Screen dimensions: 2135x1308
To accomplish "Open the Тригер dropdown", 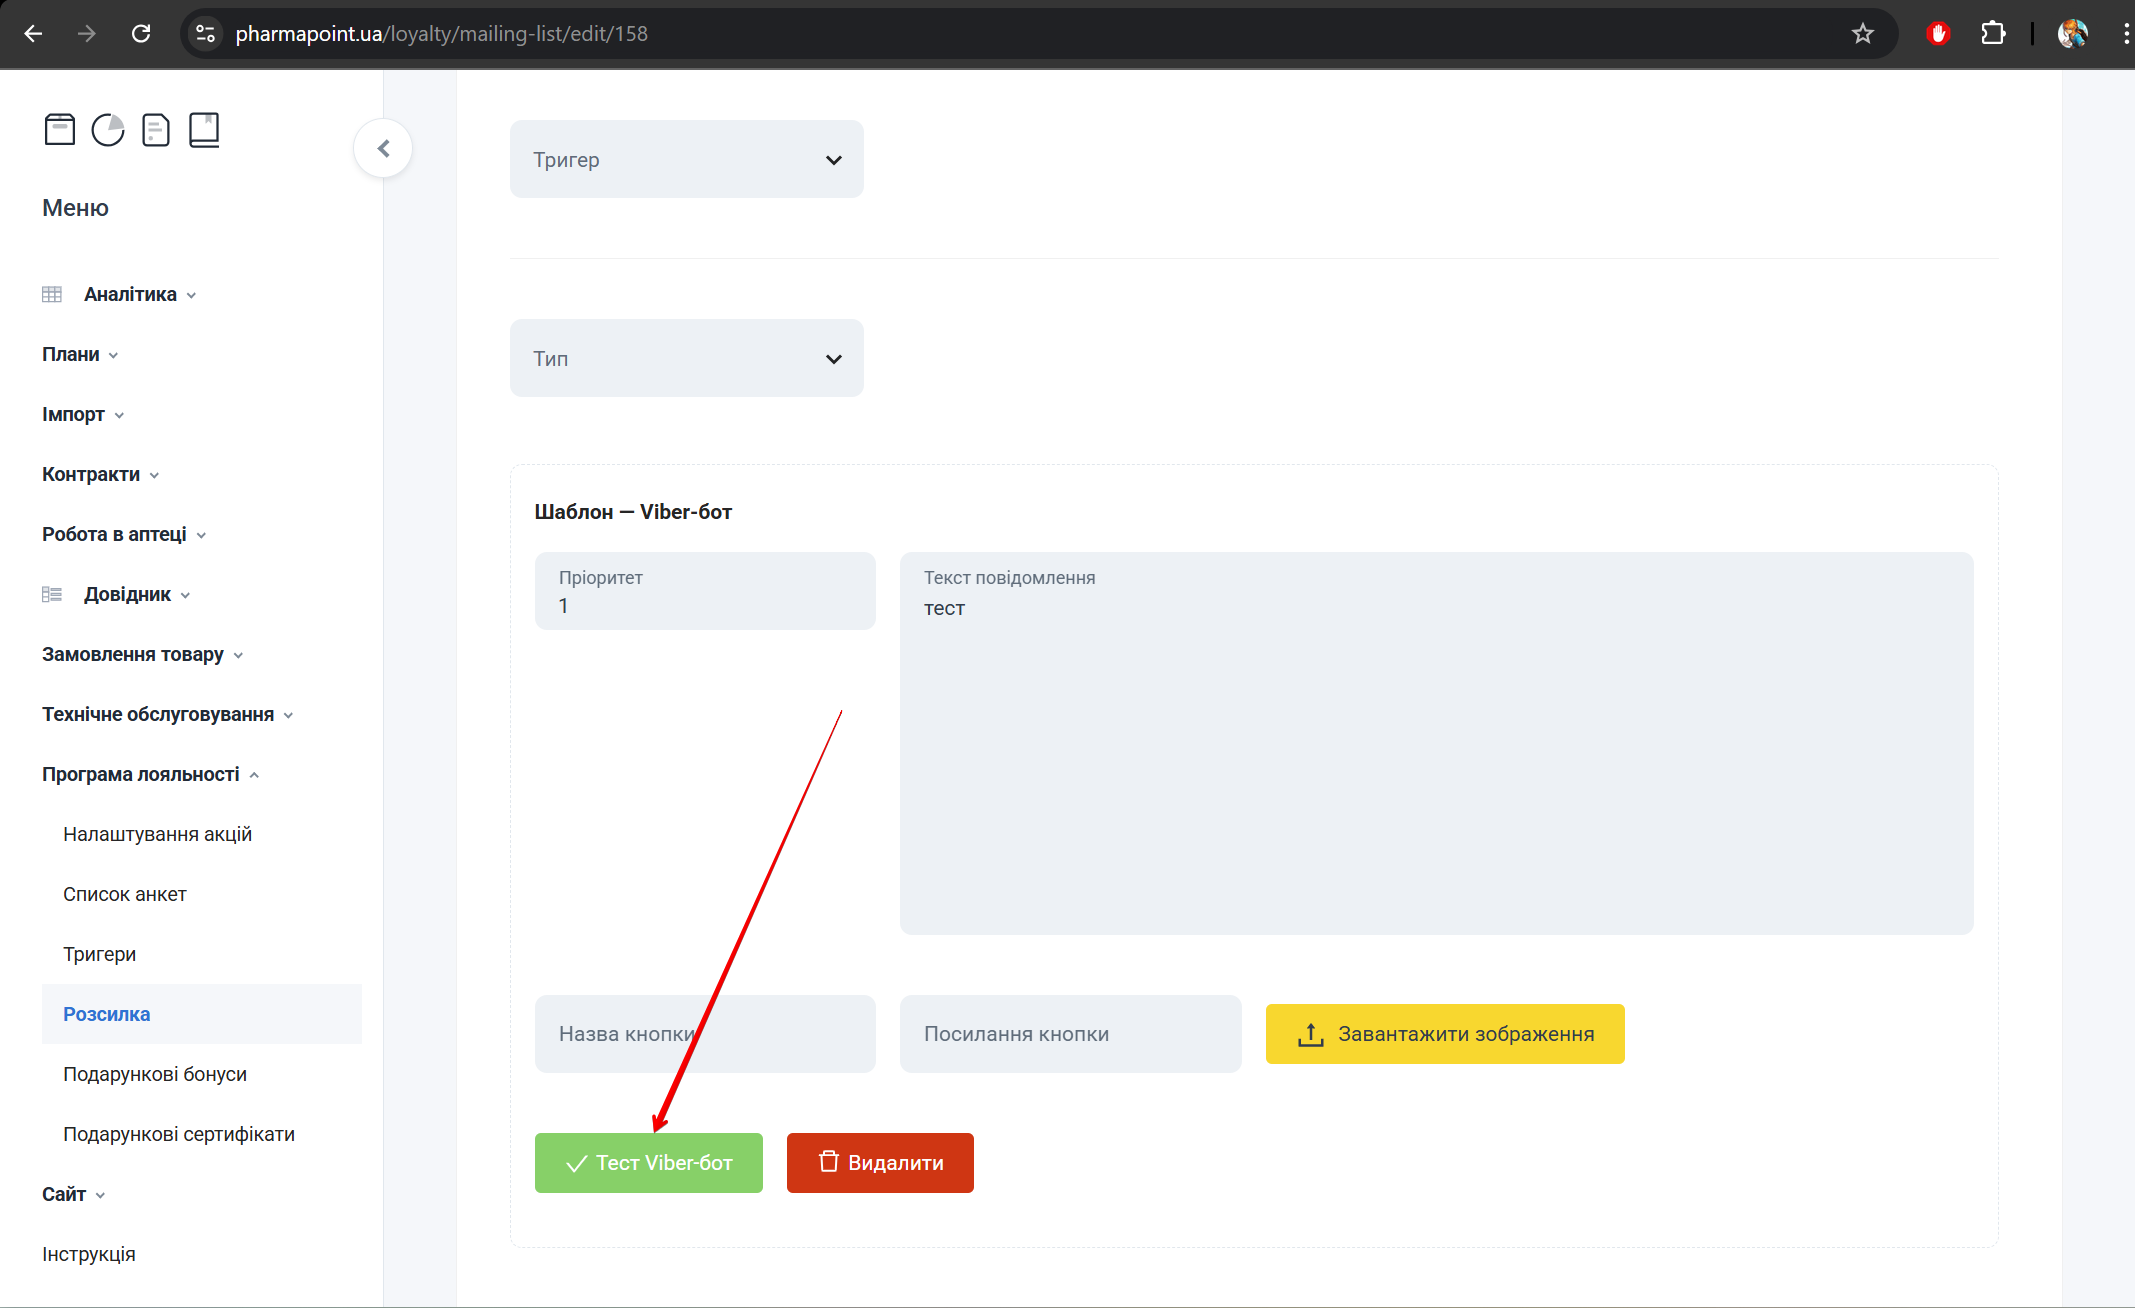I will point(686,160).
